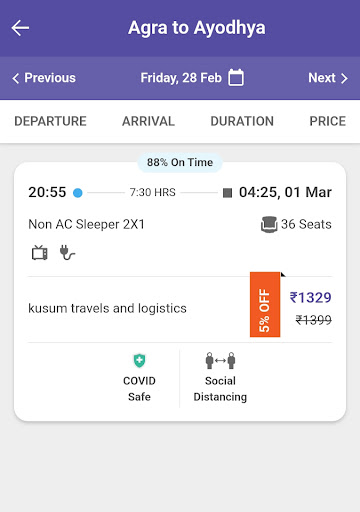Tap the seat icon beside 36 Seats

pos(269,224)
